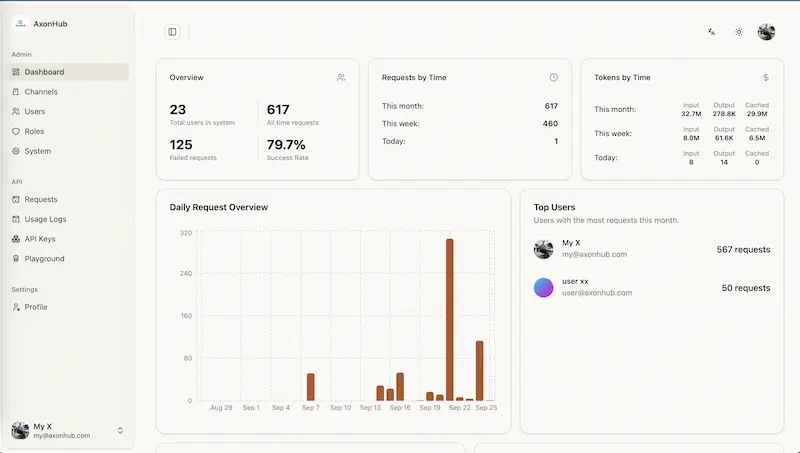Viewport: 800px width, 453px height.
Task: Click the Users sidebar icon
Action: click(x=16, y=111)
